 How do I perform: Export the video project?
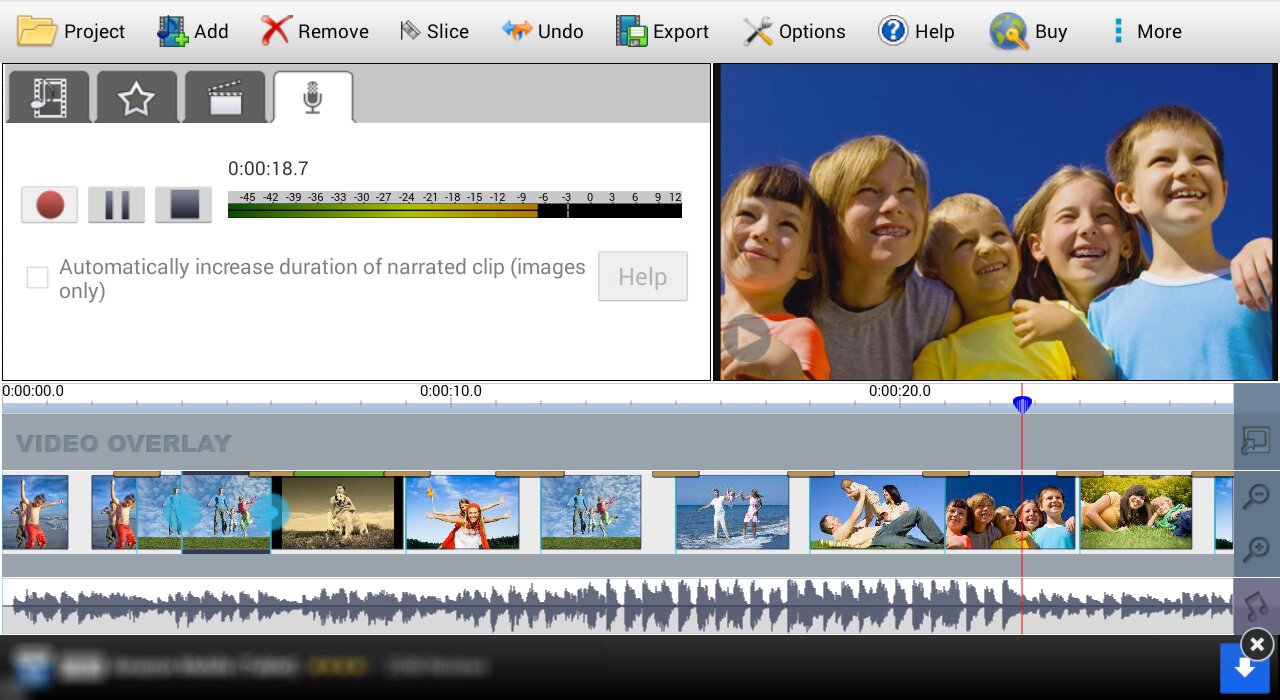click(x=662, y=31)
